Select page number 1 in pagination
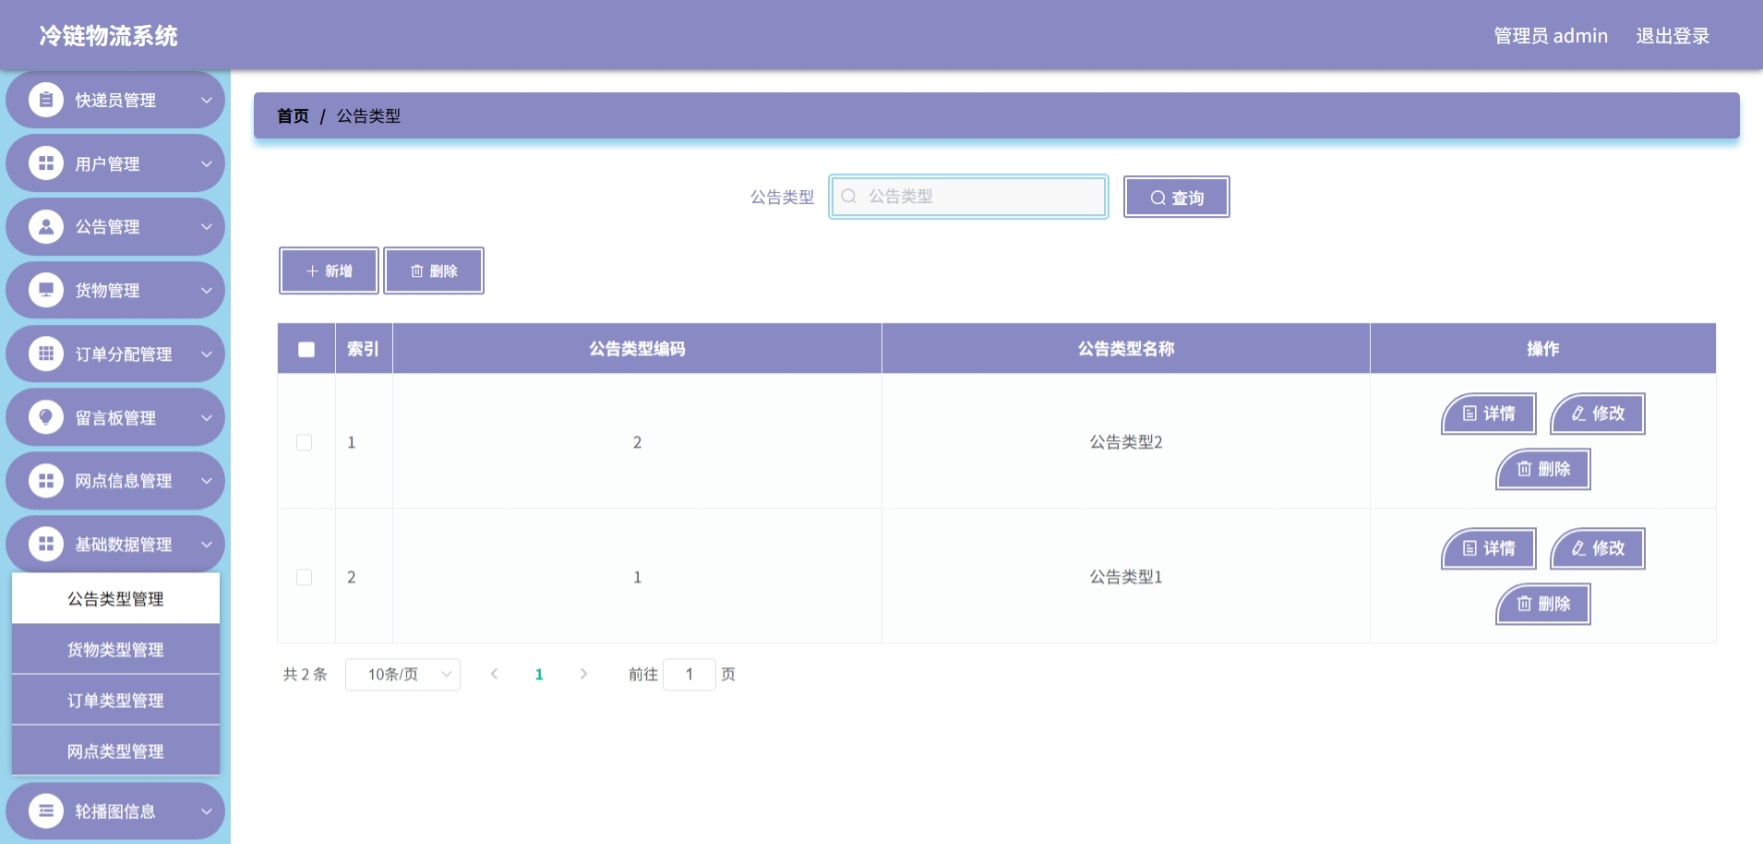Screen dimensions: 1763x844 (539, 674)
